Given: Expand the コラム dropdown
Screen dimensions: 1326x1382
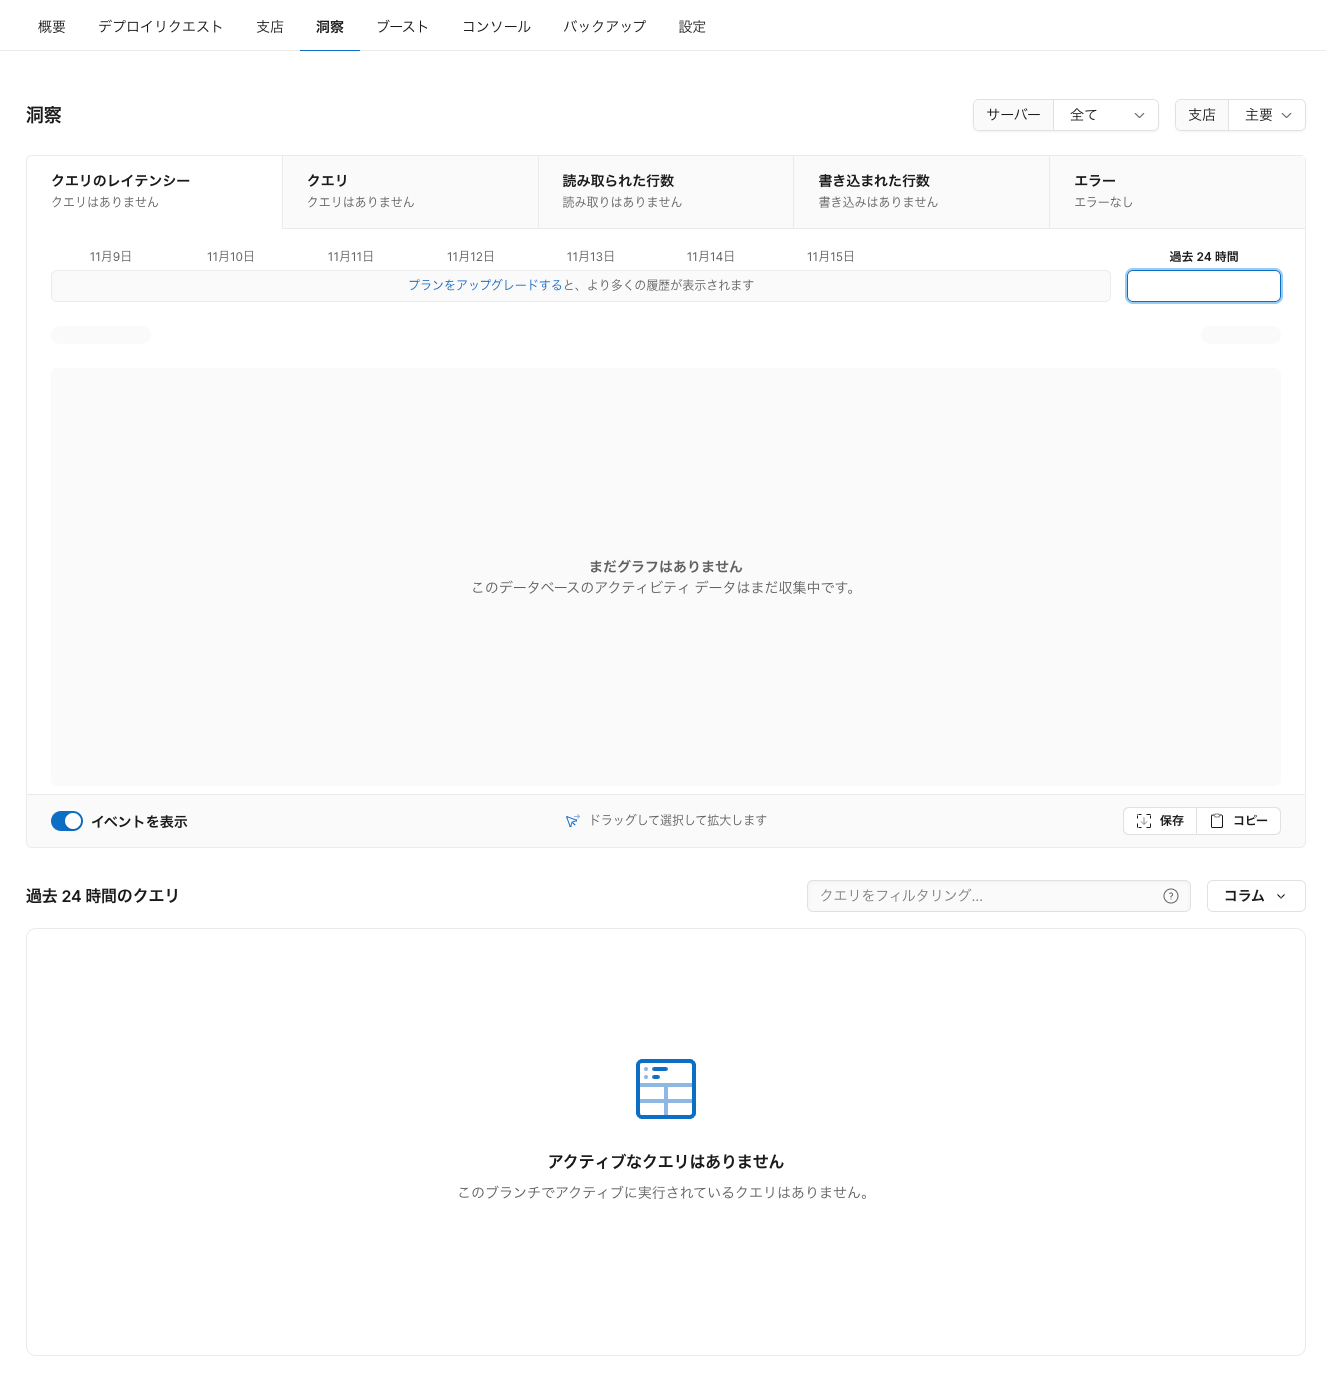Looking at the screenshot, I should coord(1256,896).
